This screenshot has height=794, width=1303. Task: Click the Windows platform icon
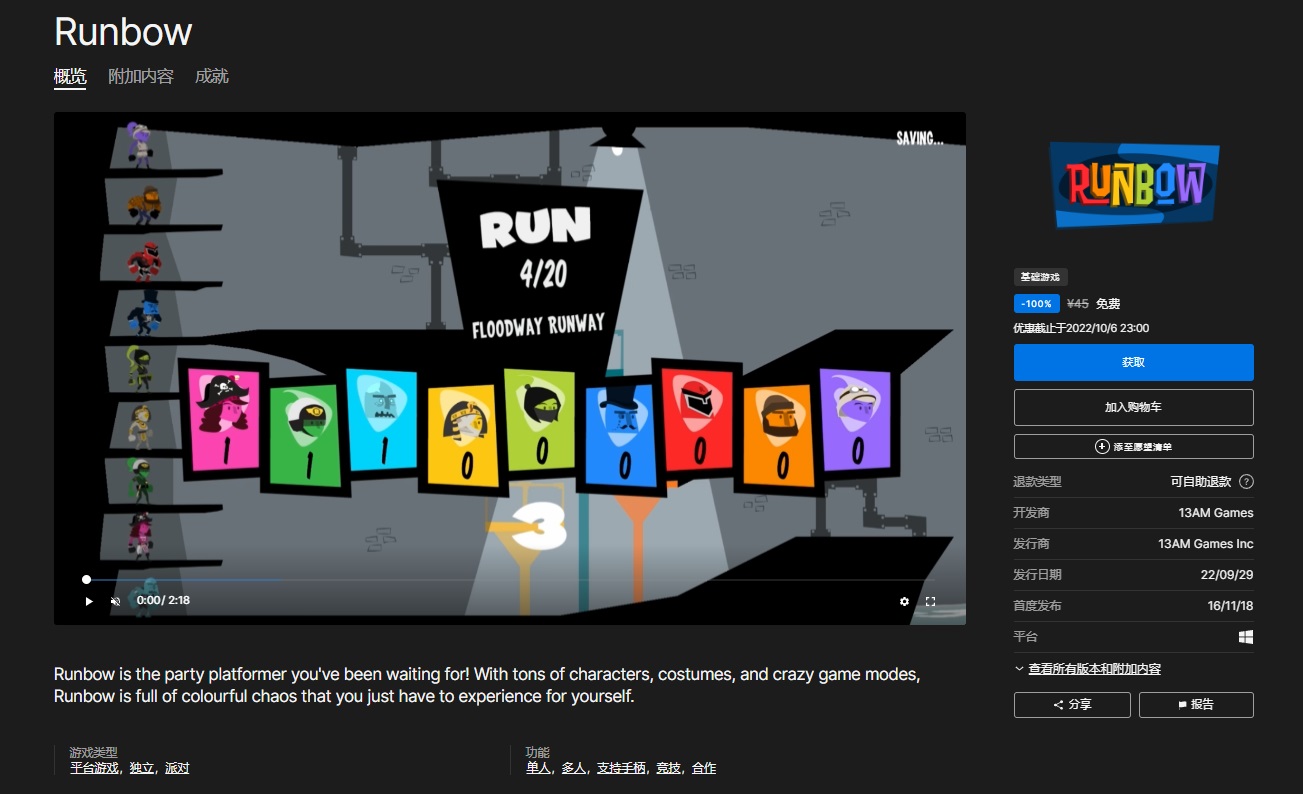pos(1246,637)
